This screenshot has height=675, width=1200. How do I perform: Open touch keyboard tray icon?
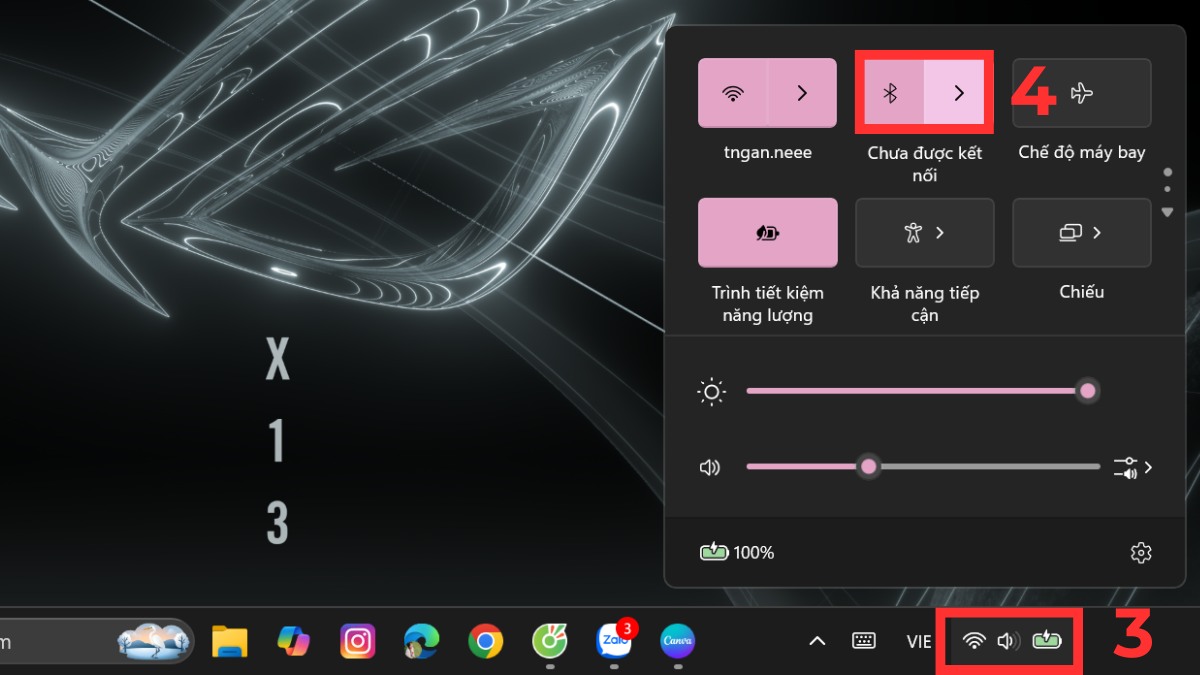pos(864,641)
